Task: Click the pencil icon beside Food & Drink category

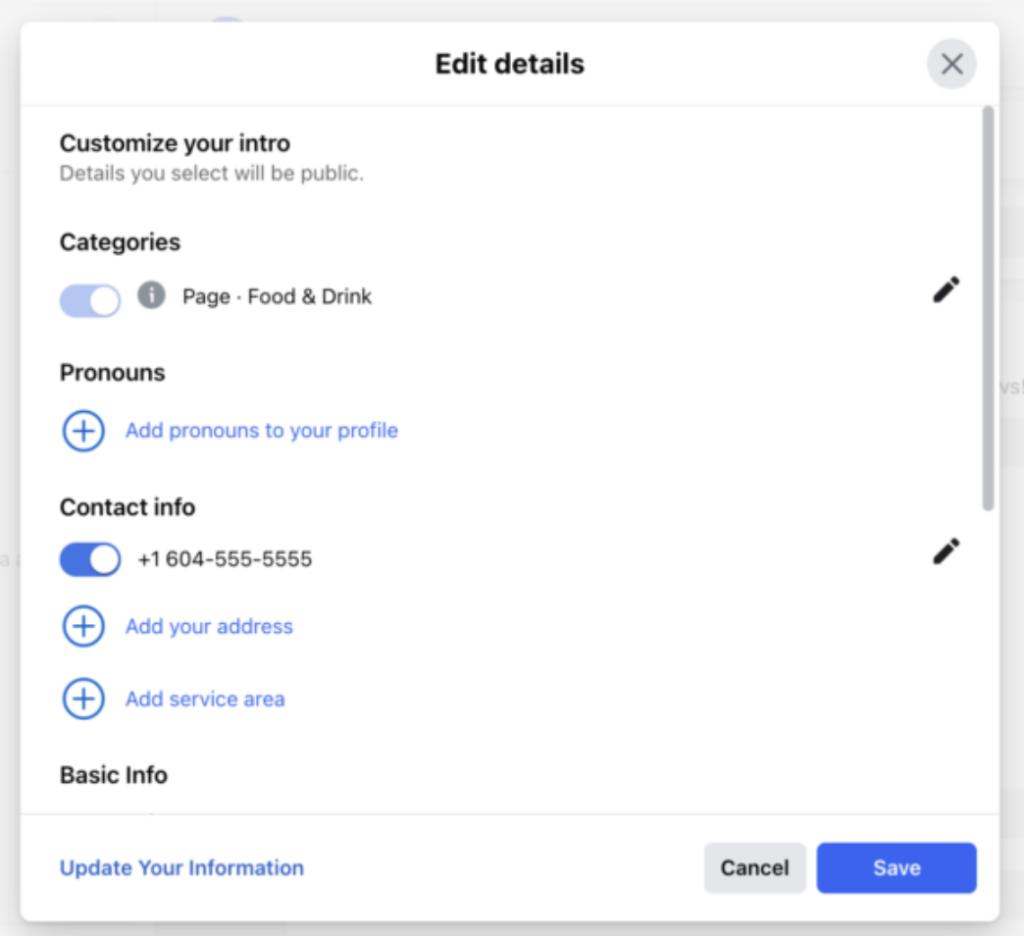Action: coord(946,290)
